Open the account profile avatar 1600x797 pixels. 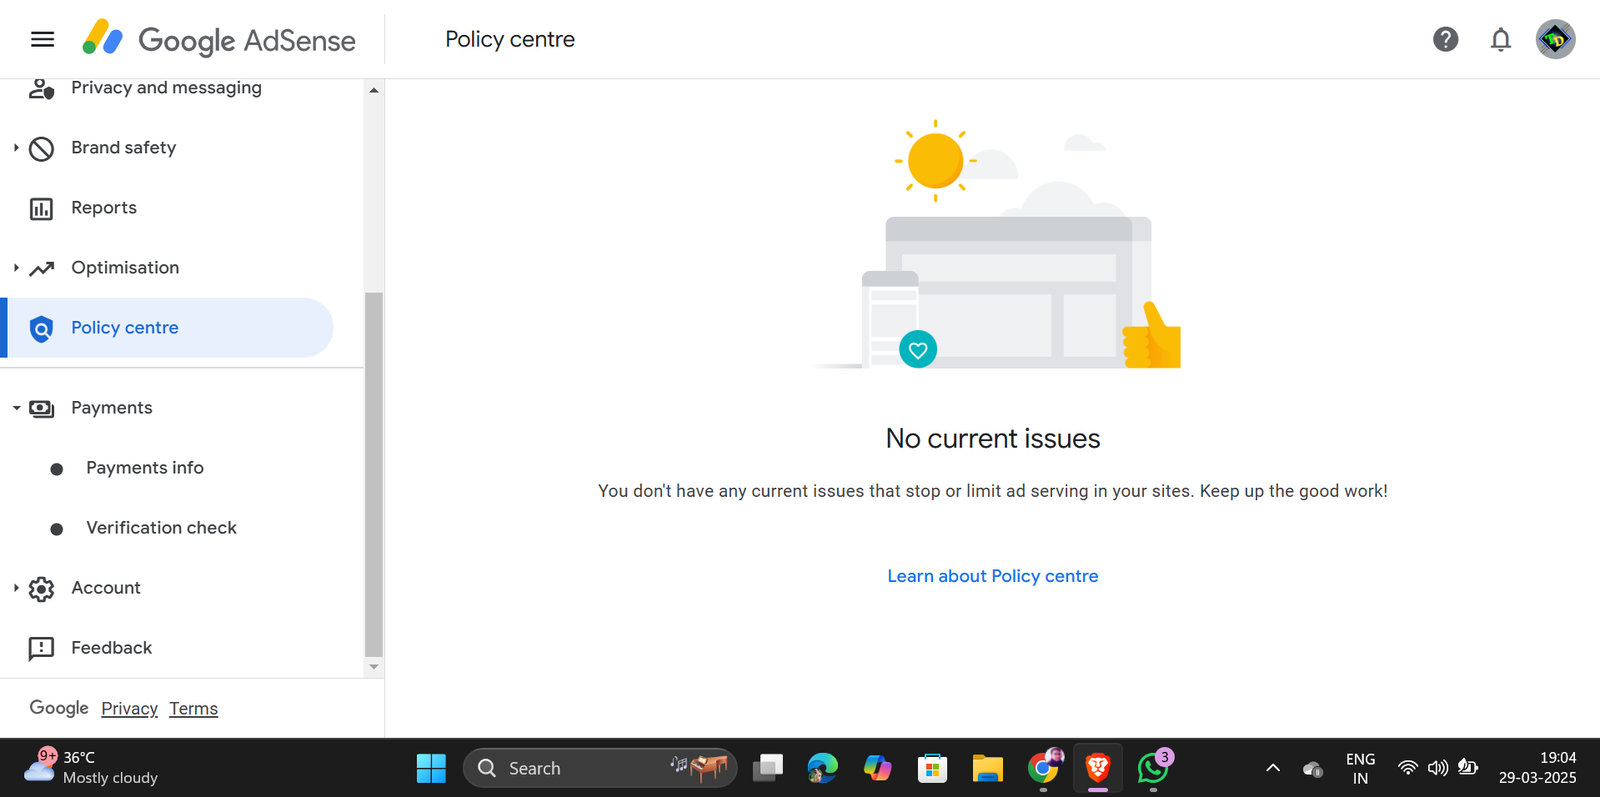point(1555,39)
